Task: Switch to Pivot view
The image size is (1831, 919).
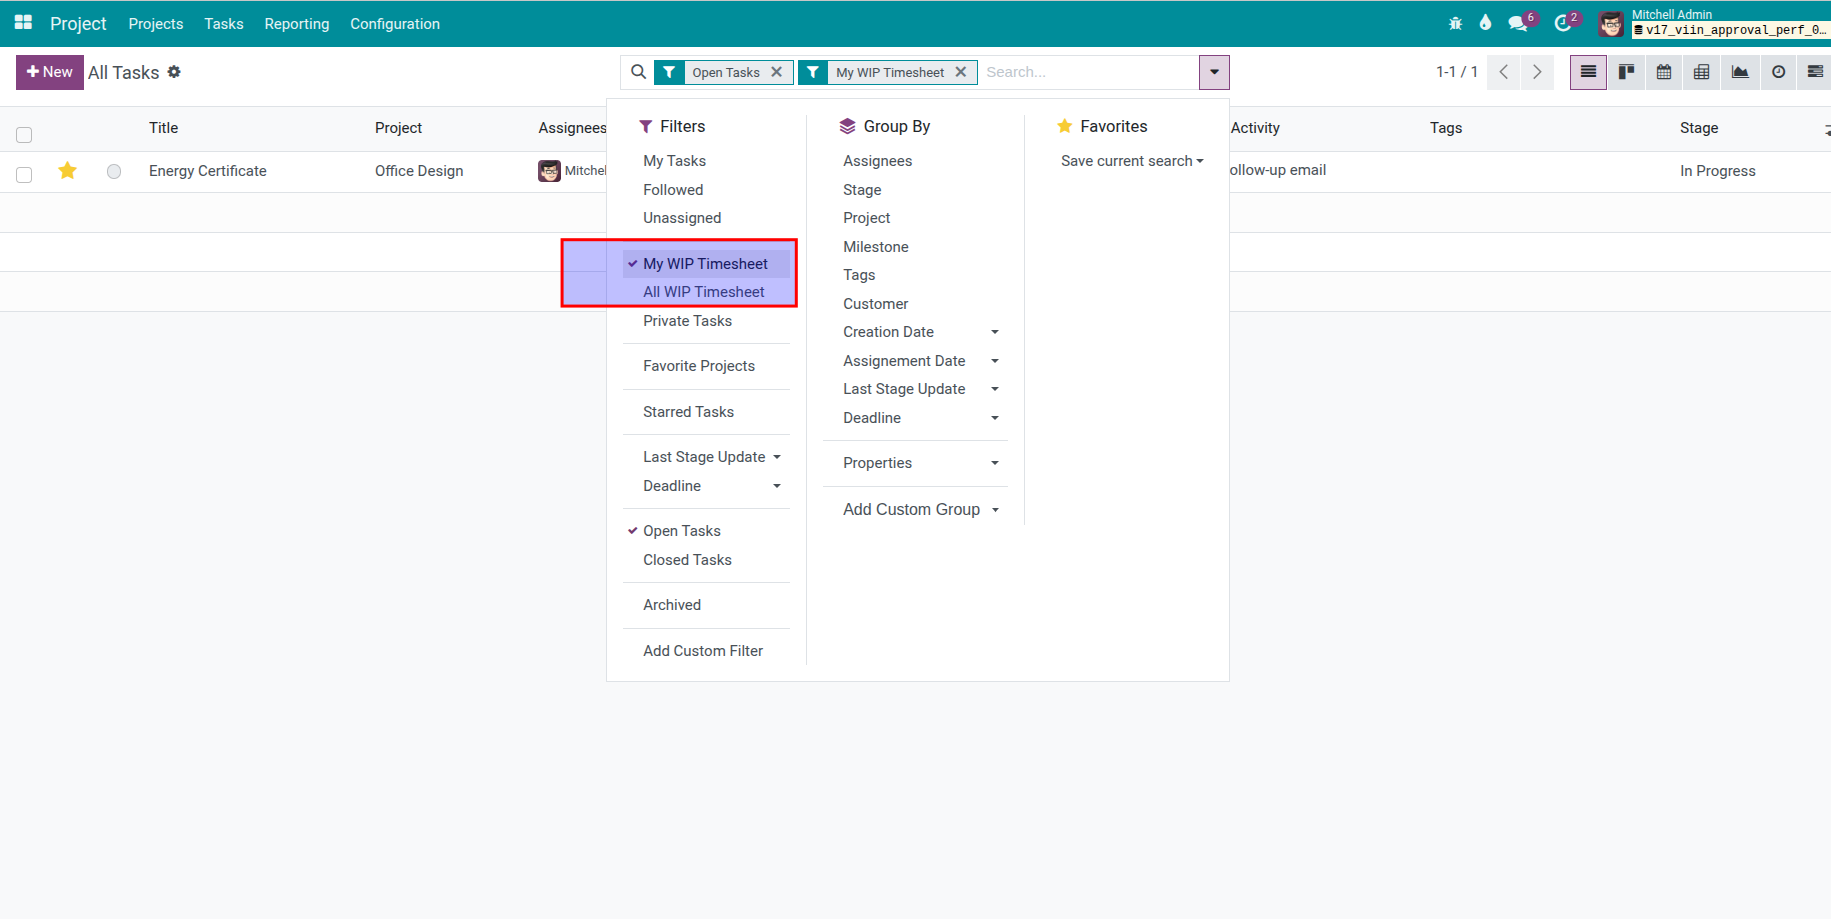Action: 1702,72
